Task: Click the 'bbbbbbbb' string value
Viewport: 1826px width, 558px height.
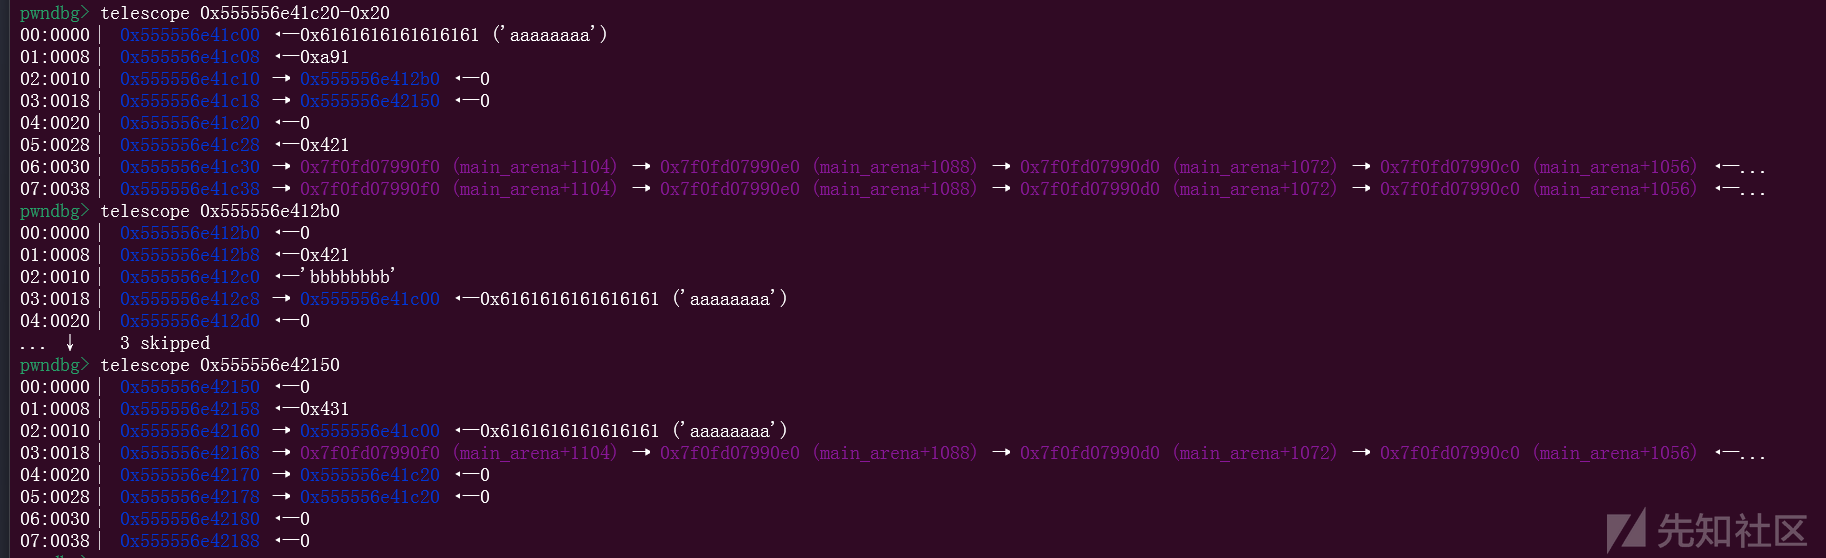Action: coord(350,277)
